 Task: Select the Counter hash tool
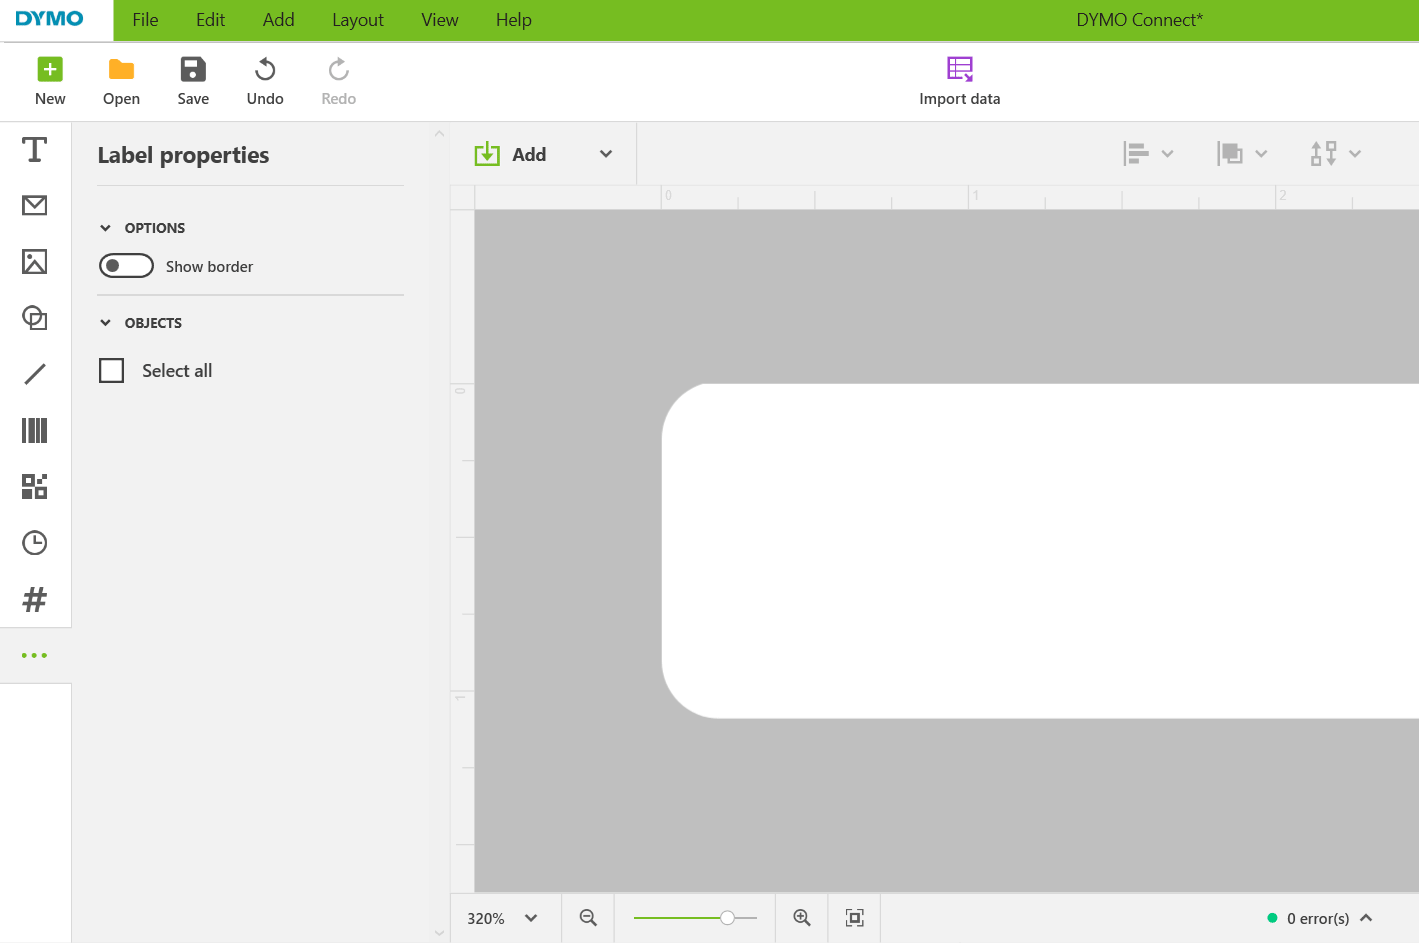[x=35, y=600]
